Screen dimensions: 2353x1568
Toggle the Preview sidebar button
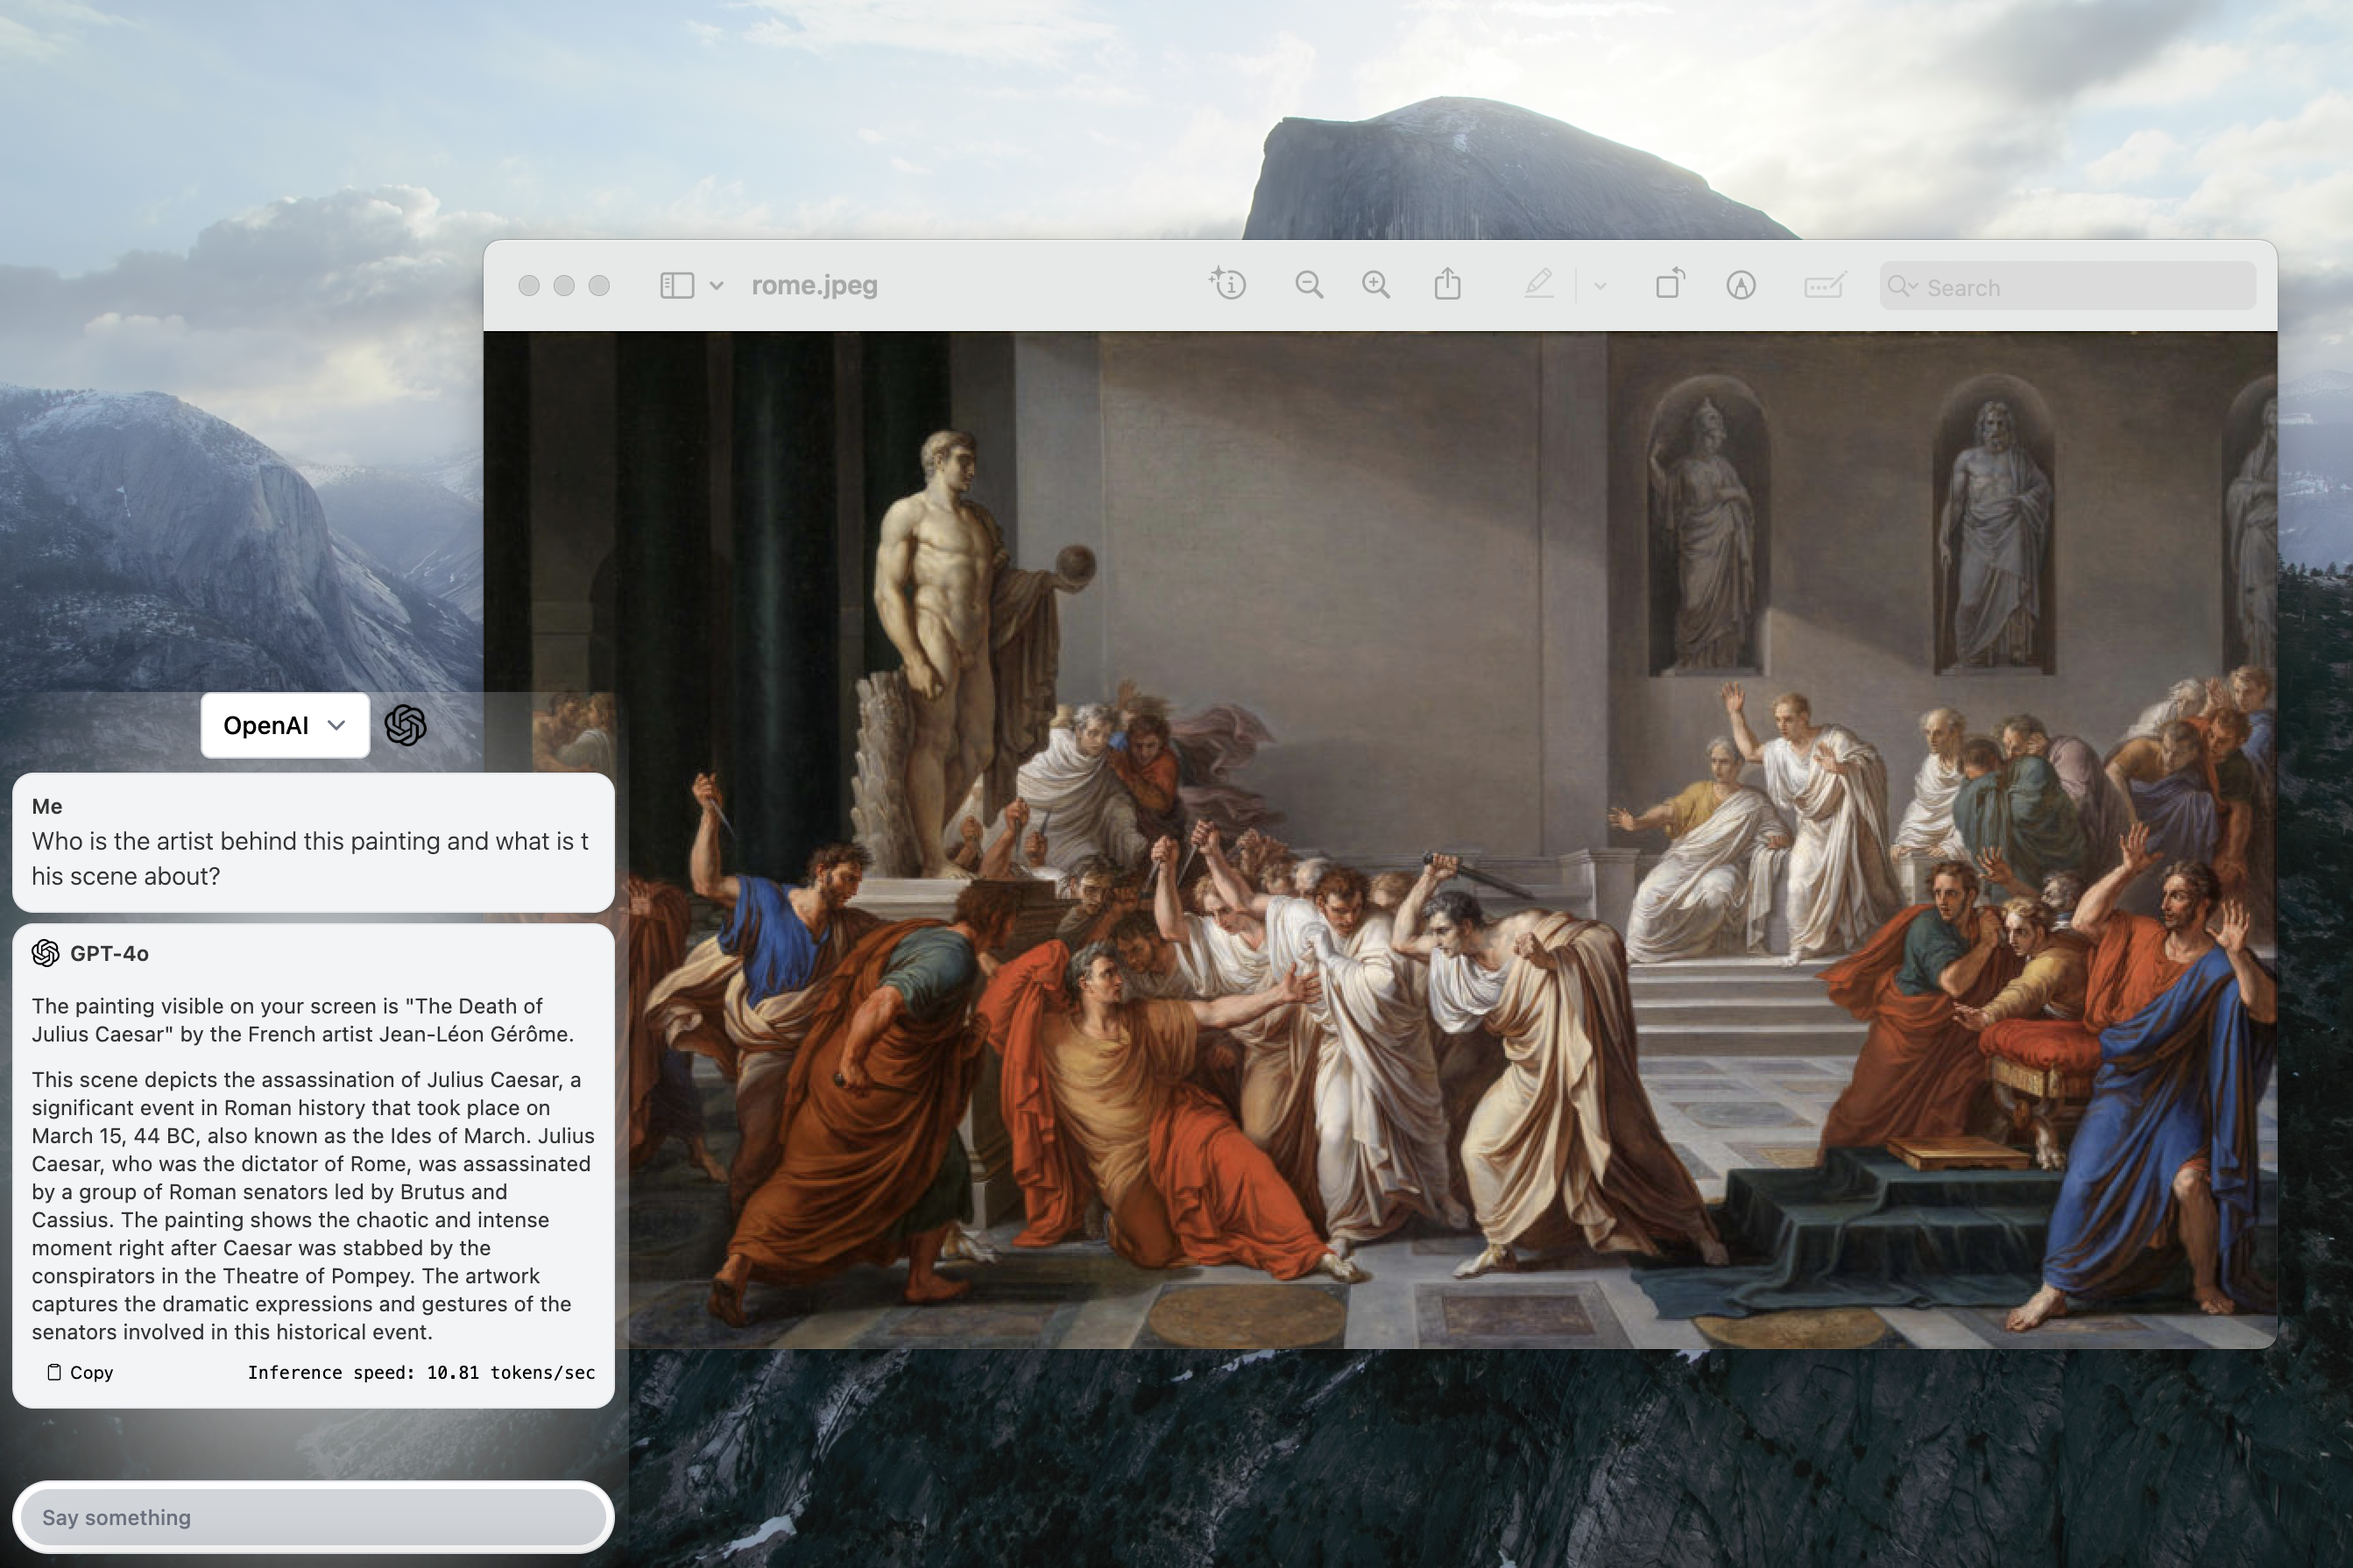[x=677, y=286]
